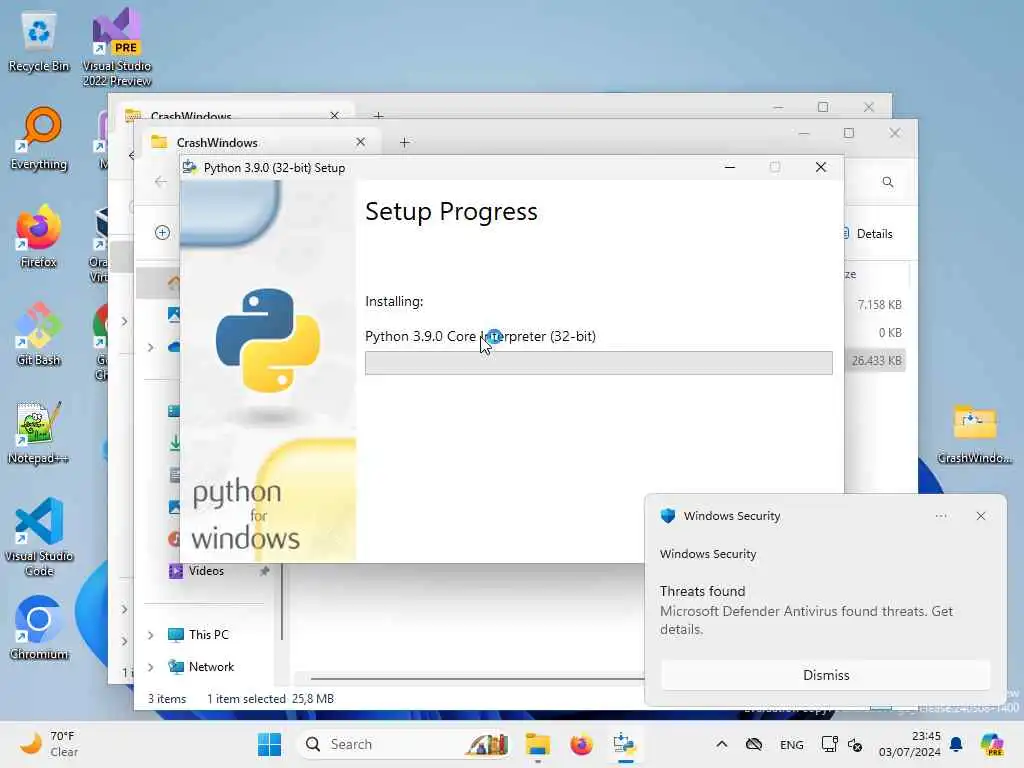This screenshot has width=1024, height=768.
Task: Select the Python installer taskbar icon
Action: (x=625, y=744)
